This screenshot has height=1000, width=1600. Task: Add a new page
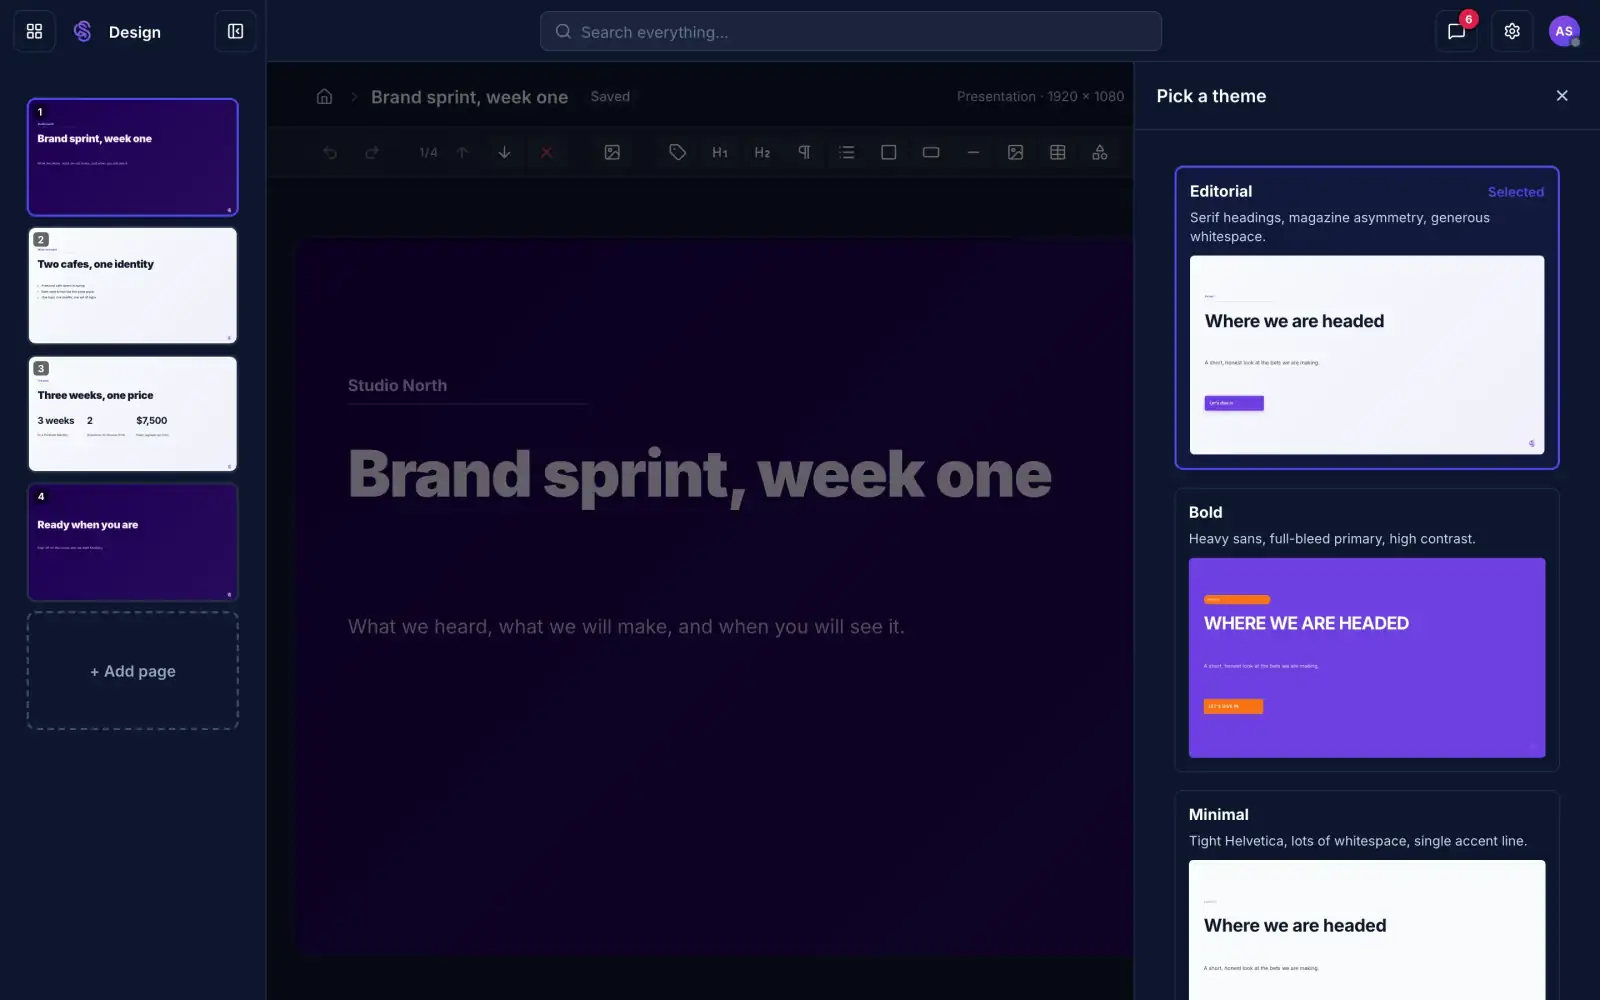click(133, 671)
